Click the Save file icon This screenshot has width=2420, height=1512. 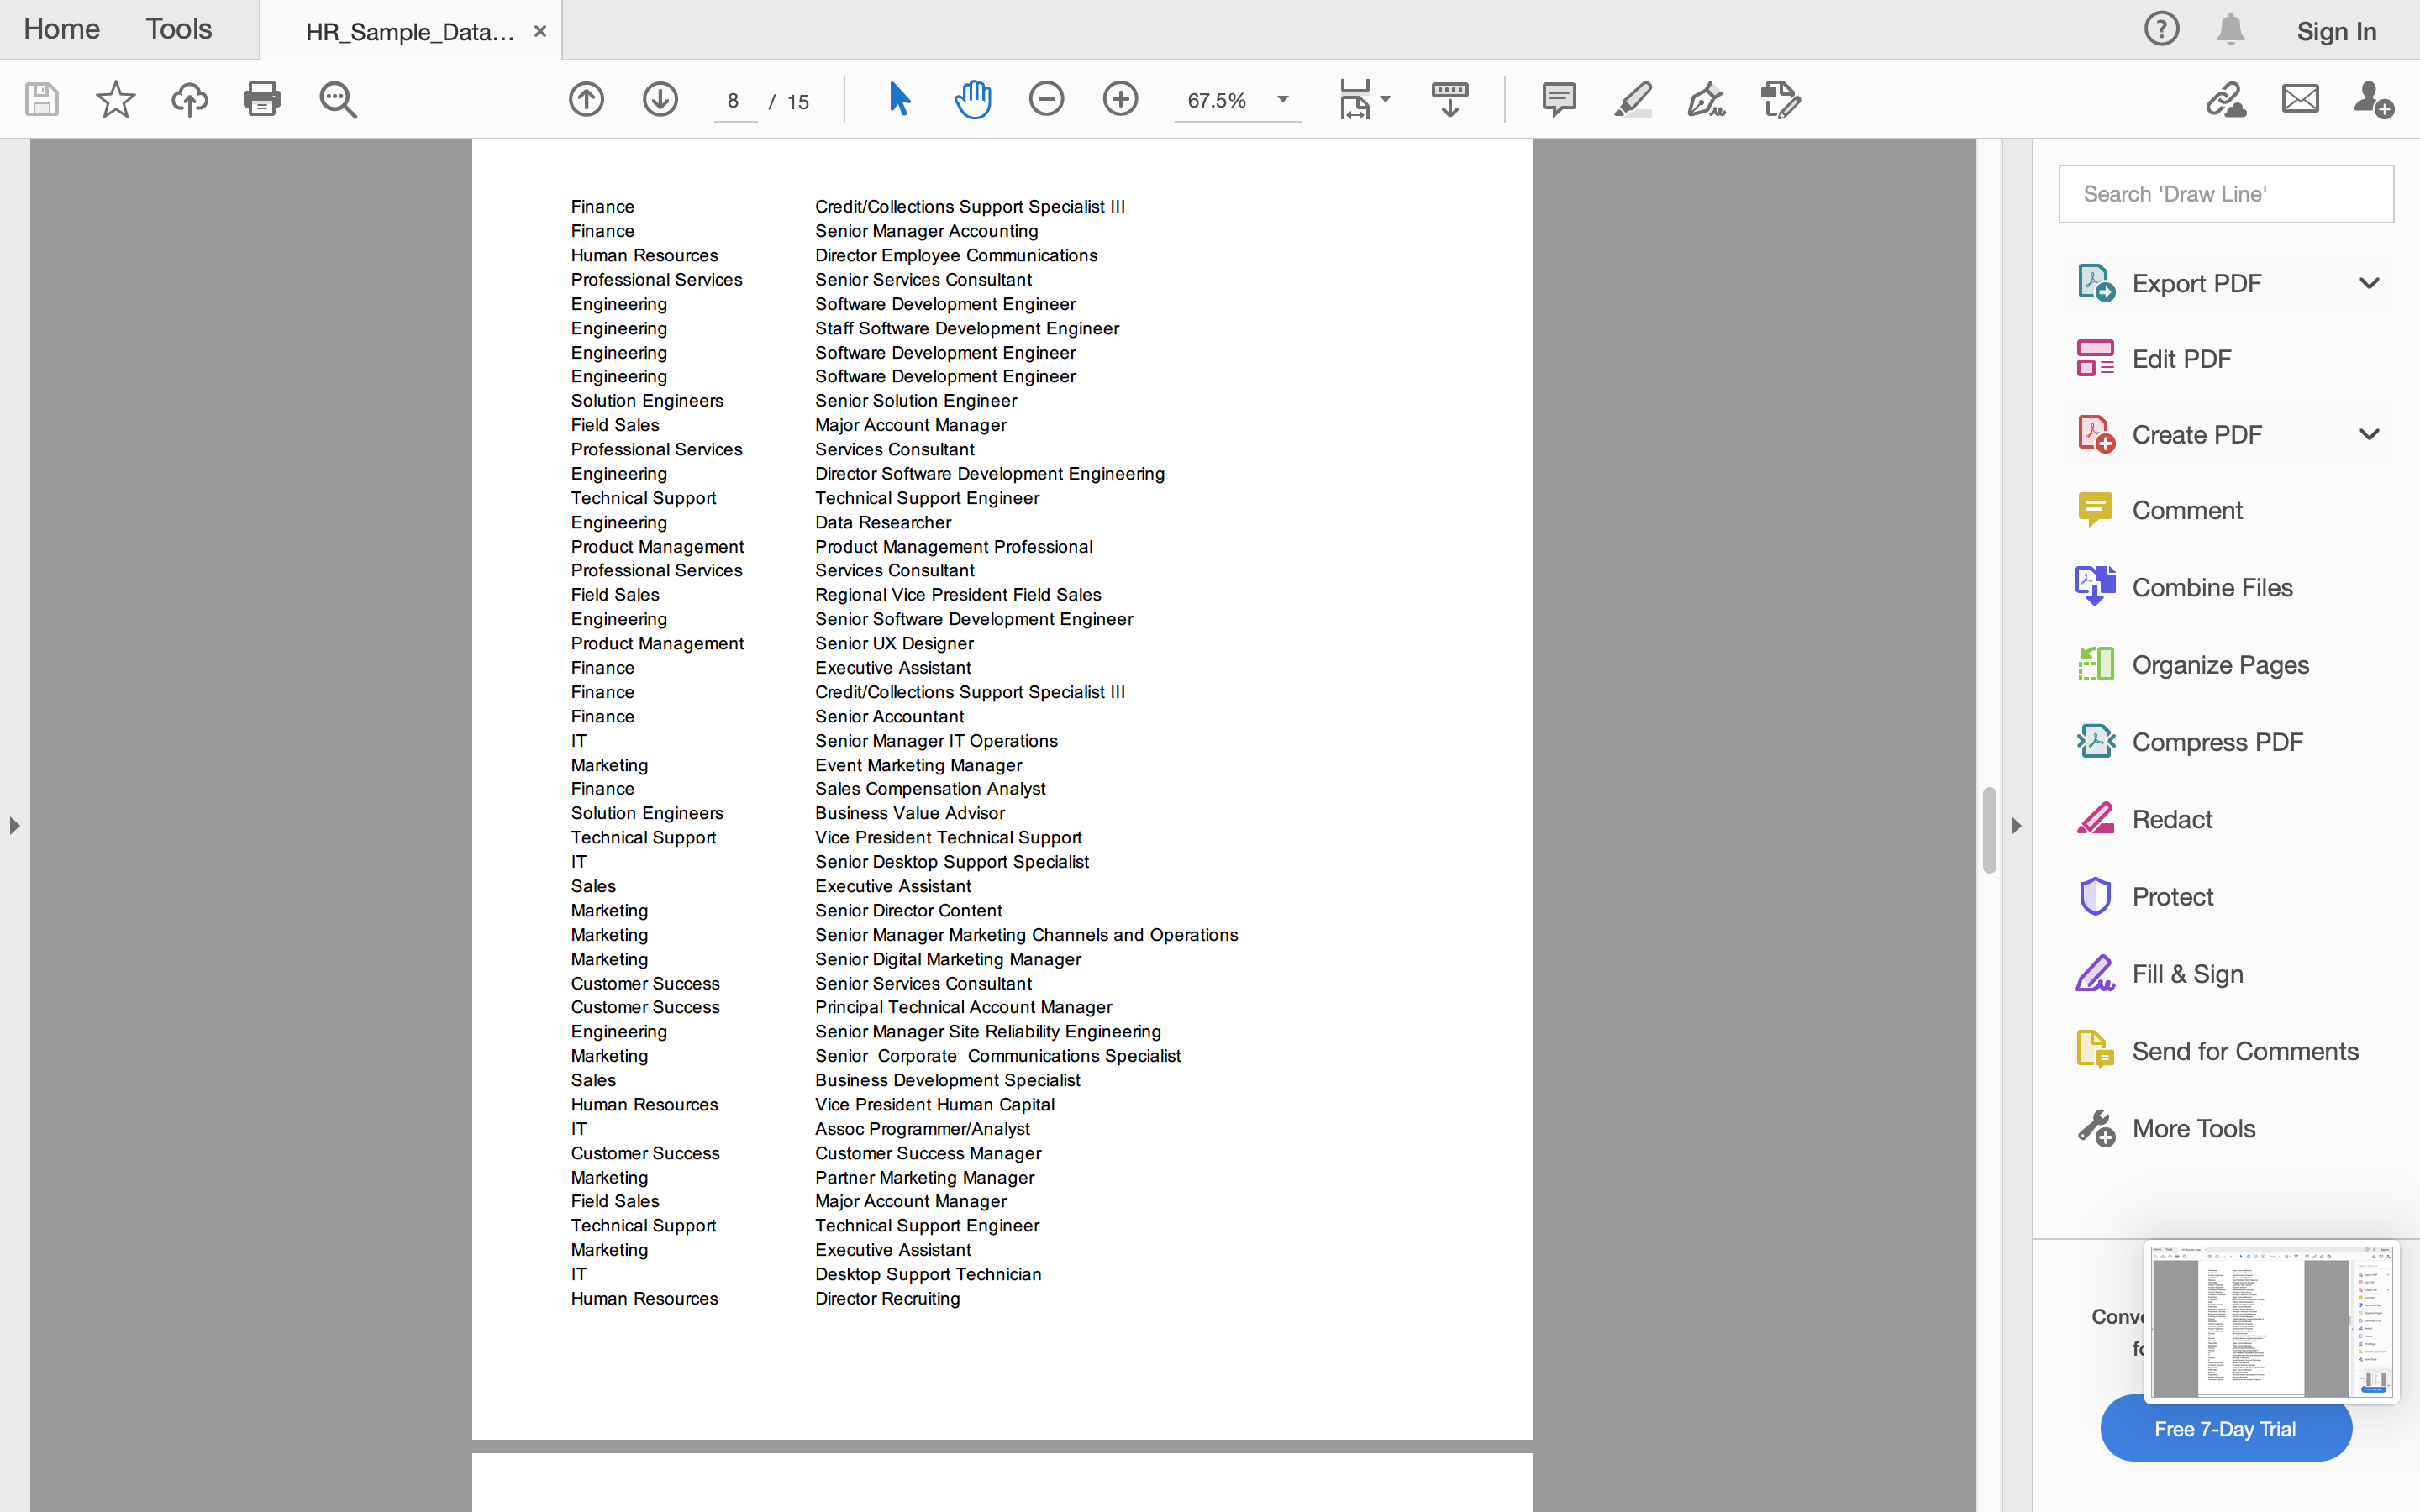[41, 99]
